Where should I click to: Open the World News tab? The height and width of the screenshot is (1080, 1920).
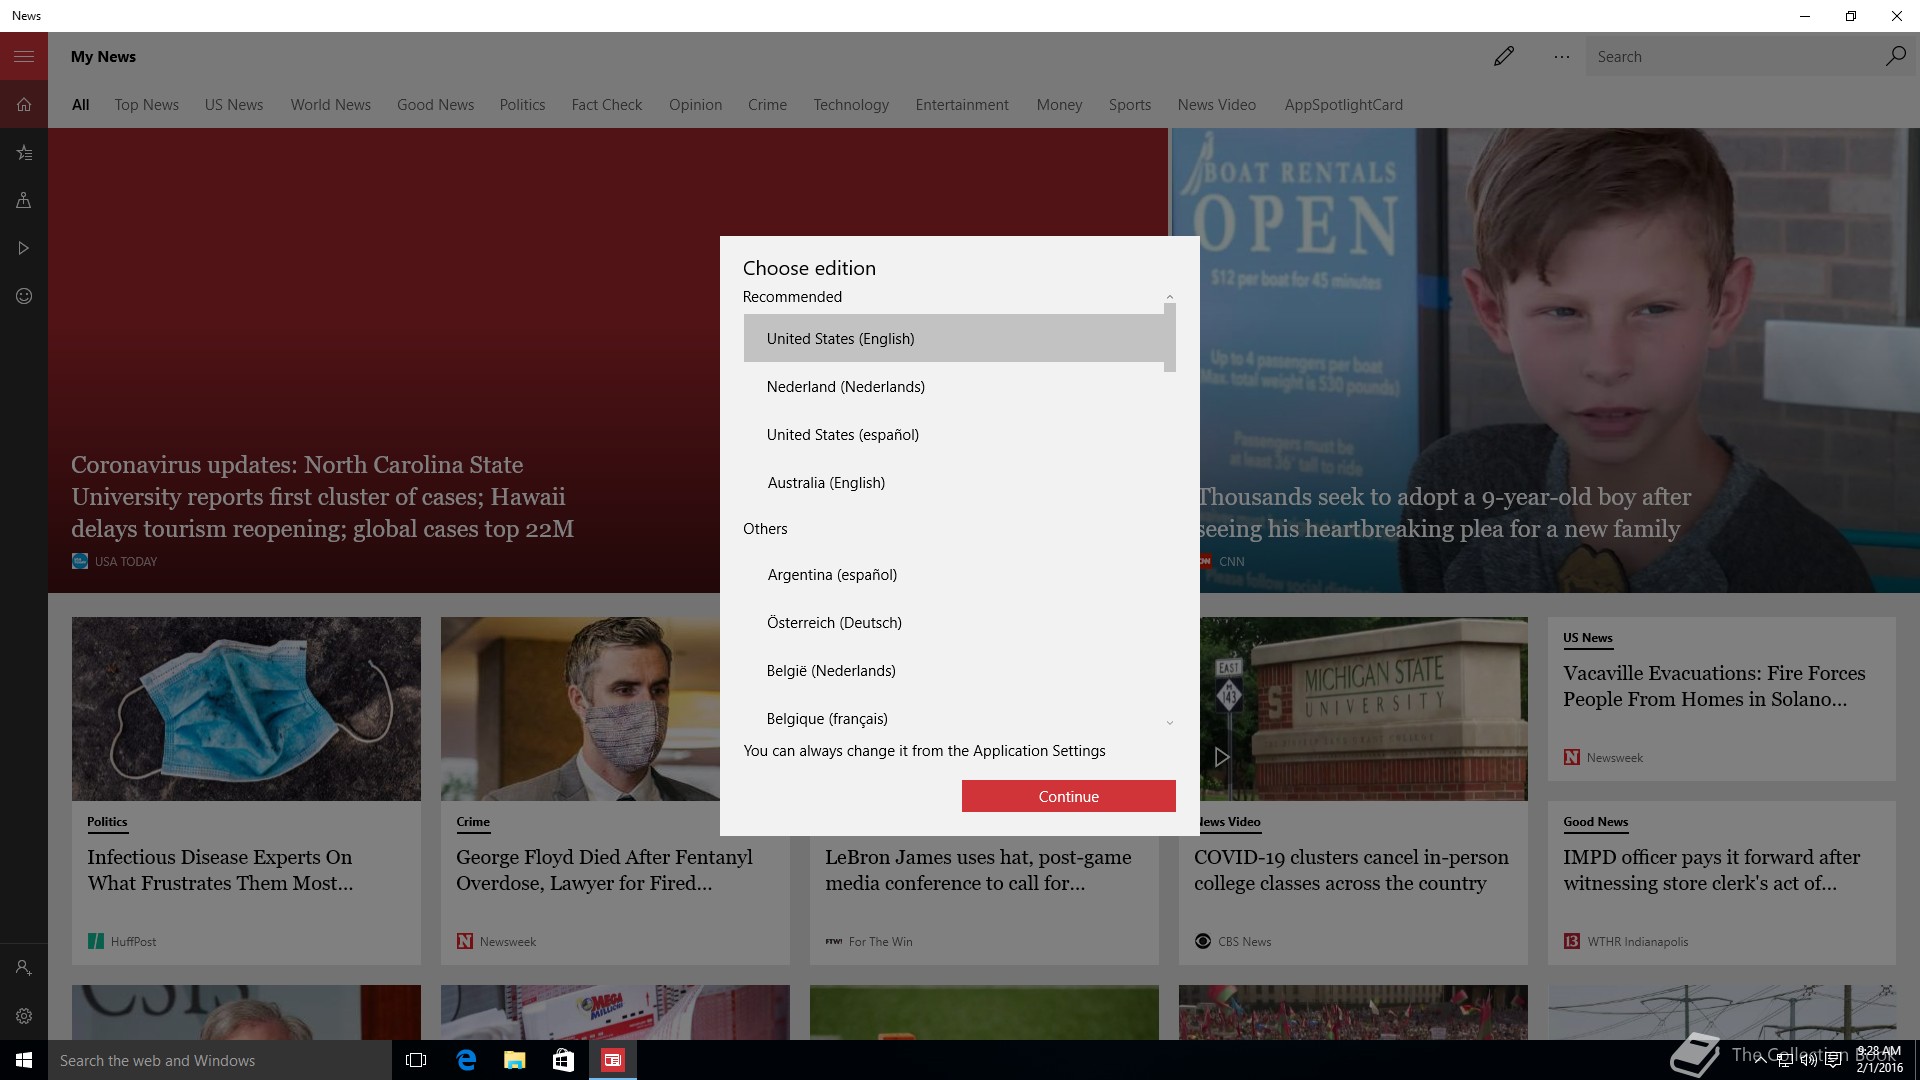tap(330, 105)
